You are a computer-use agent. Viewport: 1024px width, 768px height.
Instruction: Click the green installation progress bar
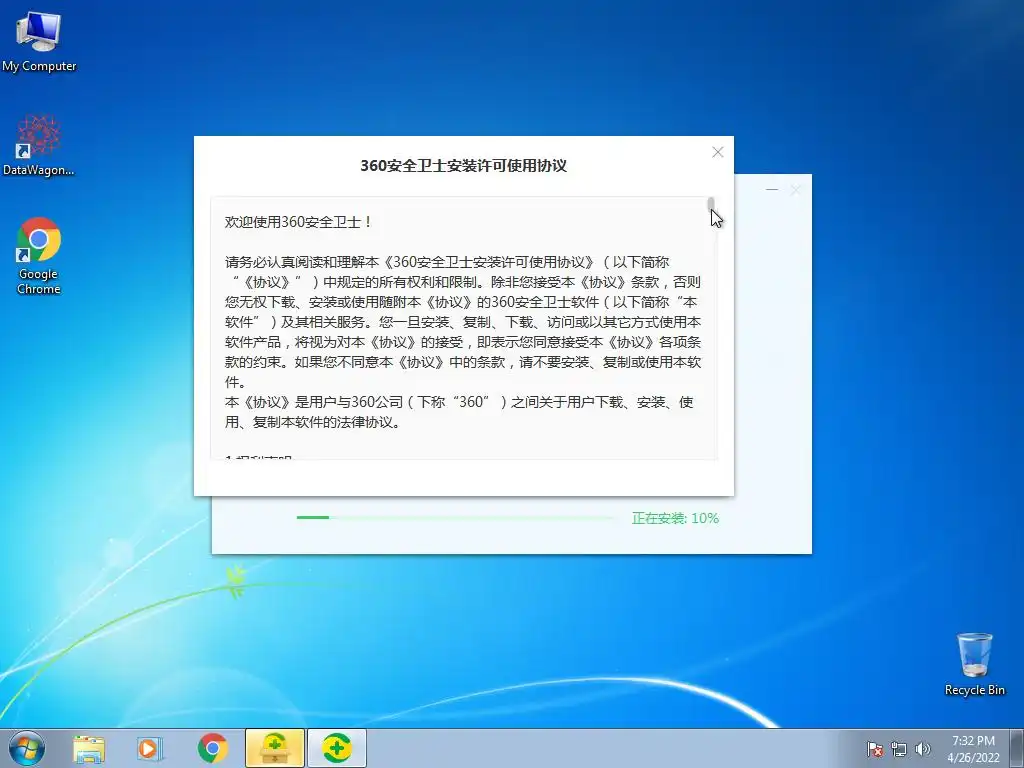(x=455, y=517)
